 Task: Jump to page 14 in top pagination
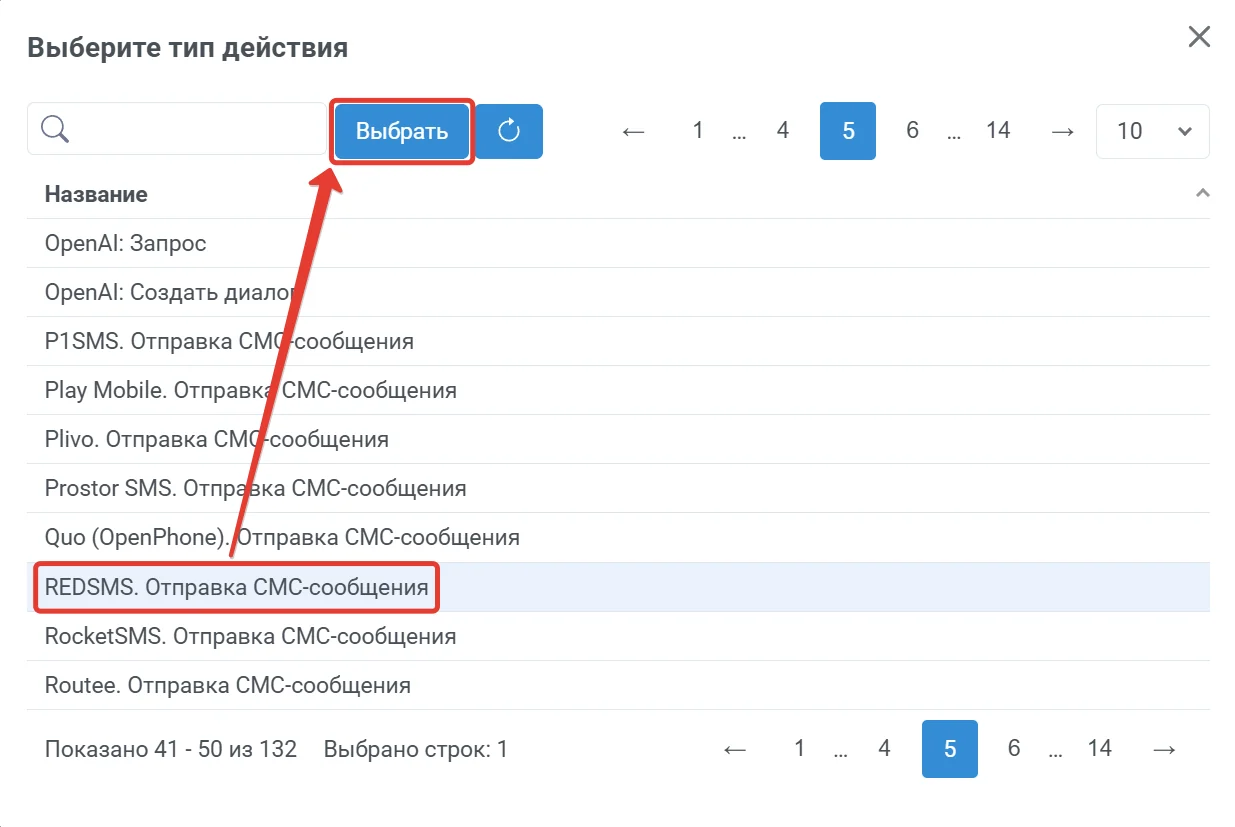click(x=998, y=131)
